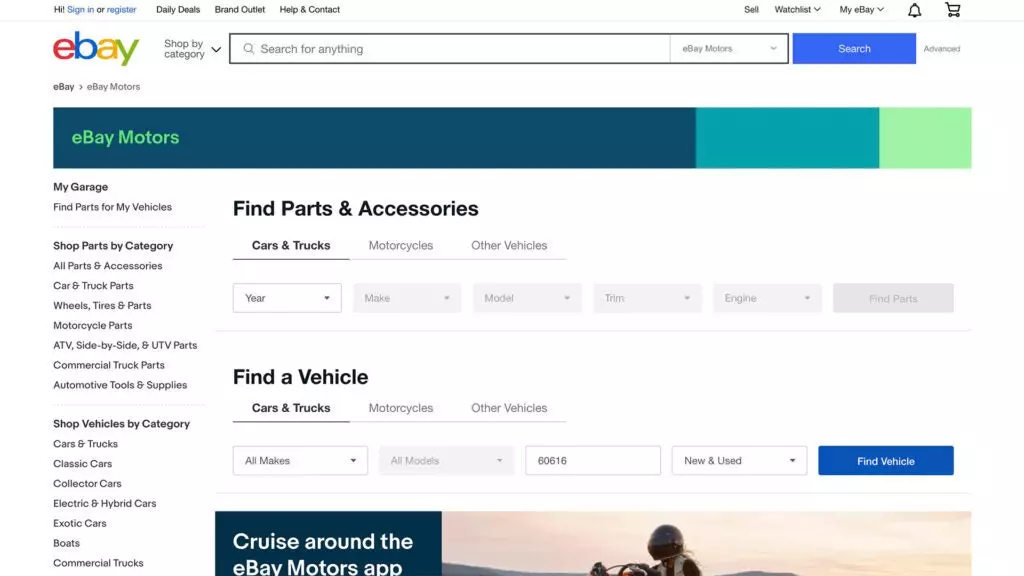This screenshot has width=1024, height=576.
Task: Click the eBay logo
Action: (x=96, y=48)
